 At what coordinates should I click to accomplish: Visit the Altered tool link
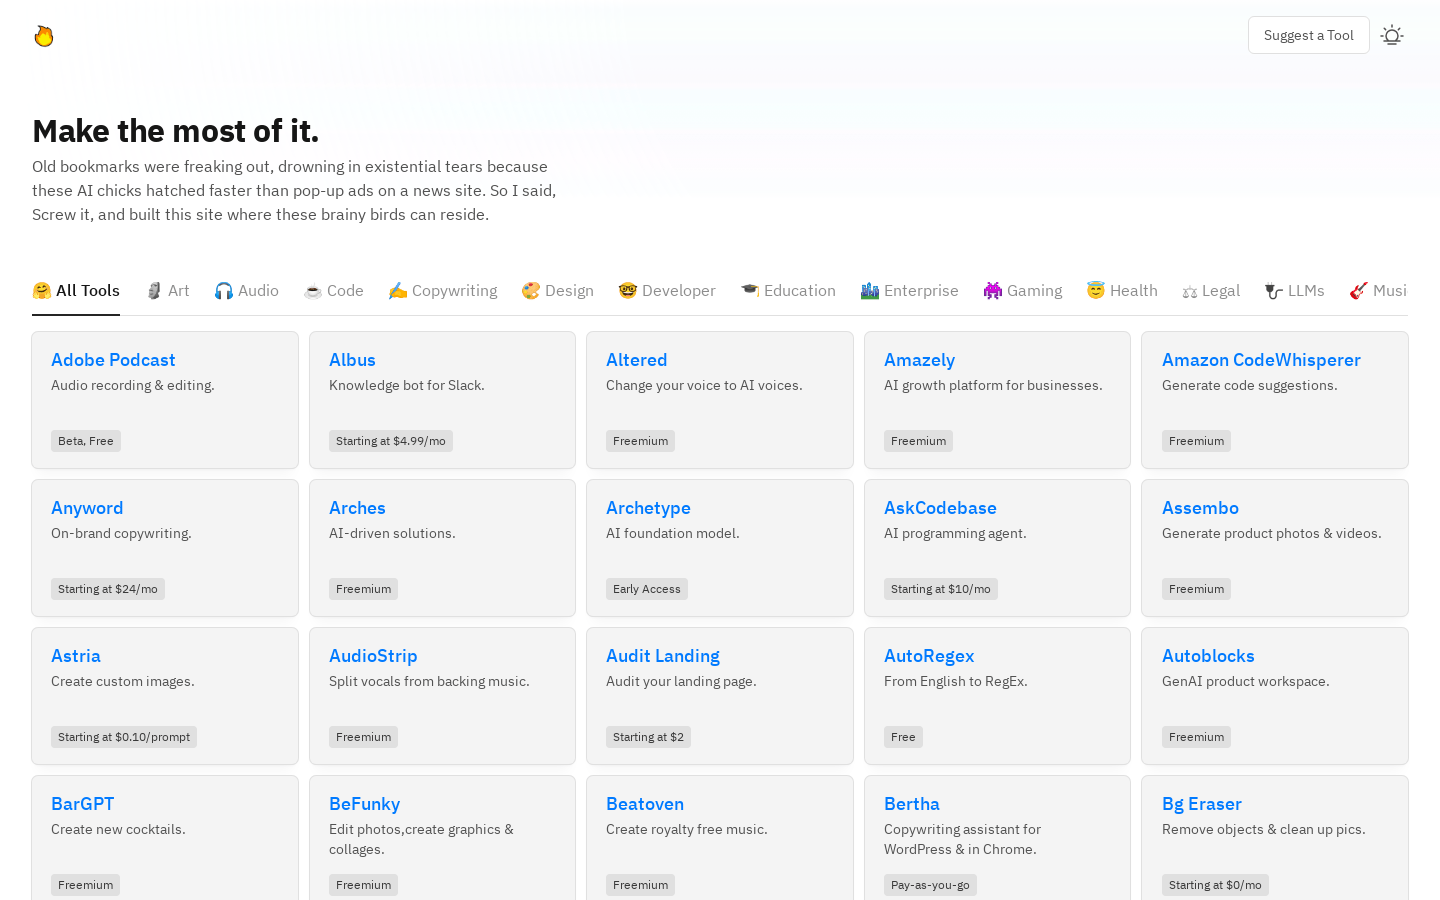click(636, 360)
